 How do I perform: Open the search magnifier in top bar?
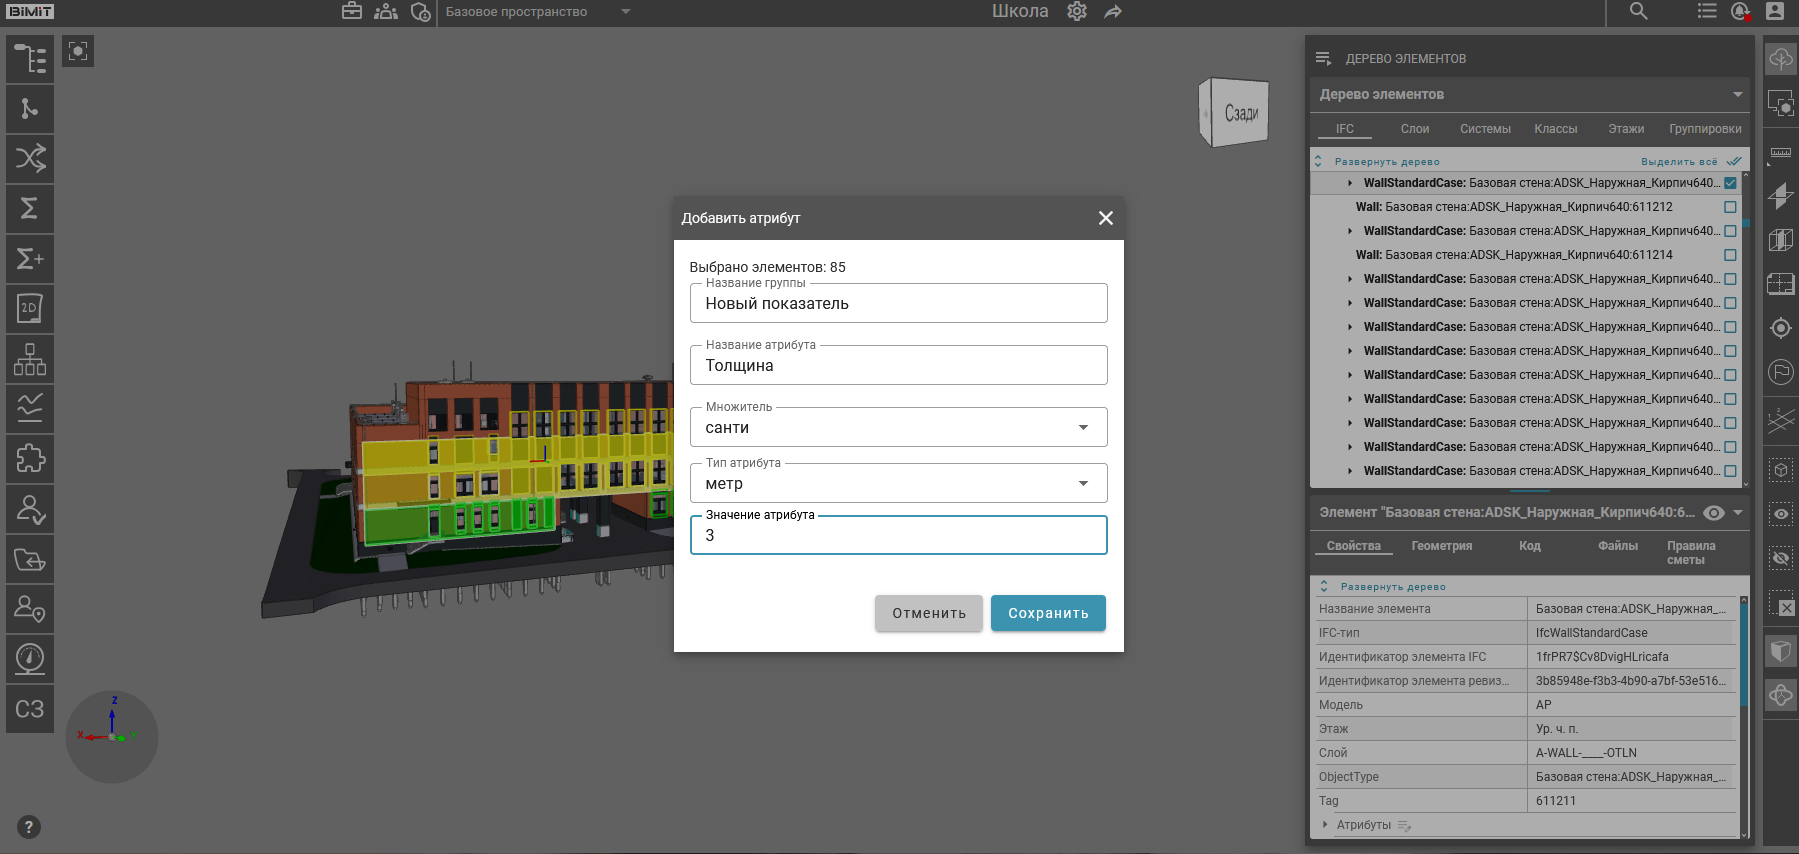coord(1638,12)
